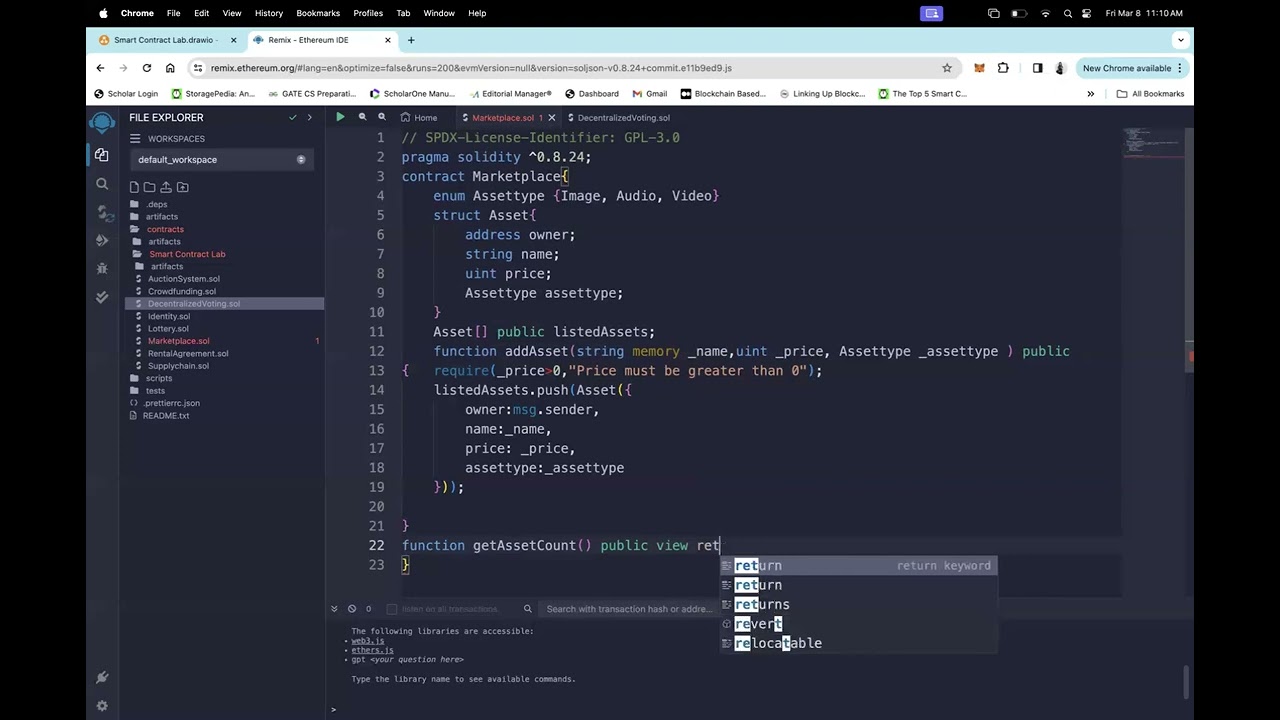Close the Marketplace.sol editor tab
This screenshot has height=720, width=1280.
tap(551, 117)
